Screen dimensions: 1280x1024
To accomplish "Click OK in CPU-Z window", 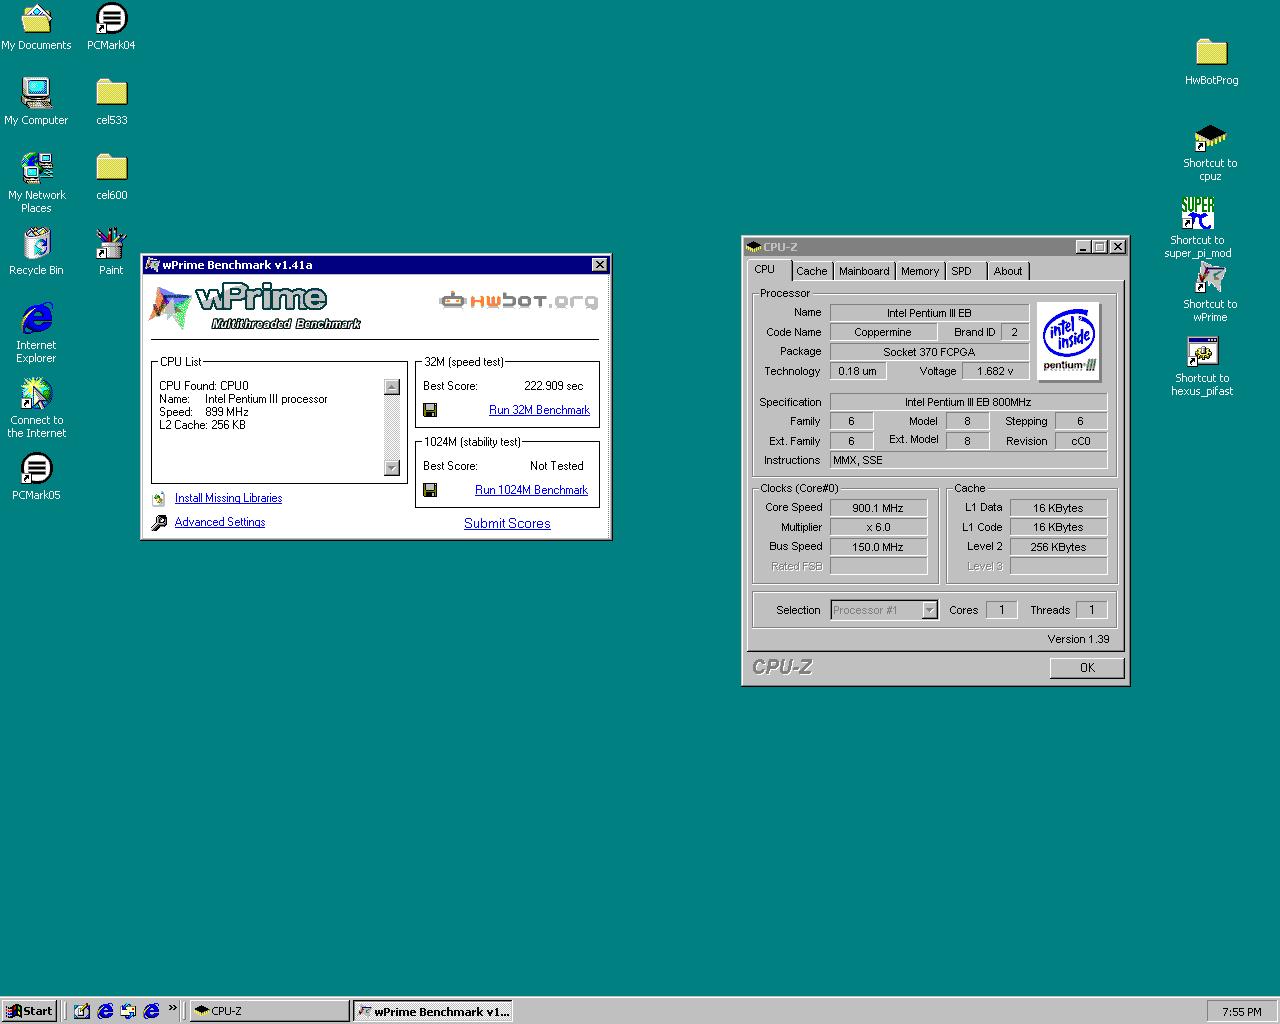I will pos(1087,668).
